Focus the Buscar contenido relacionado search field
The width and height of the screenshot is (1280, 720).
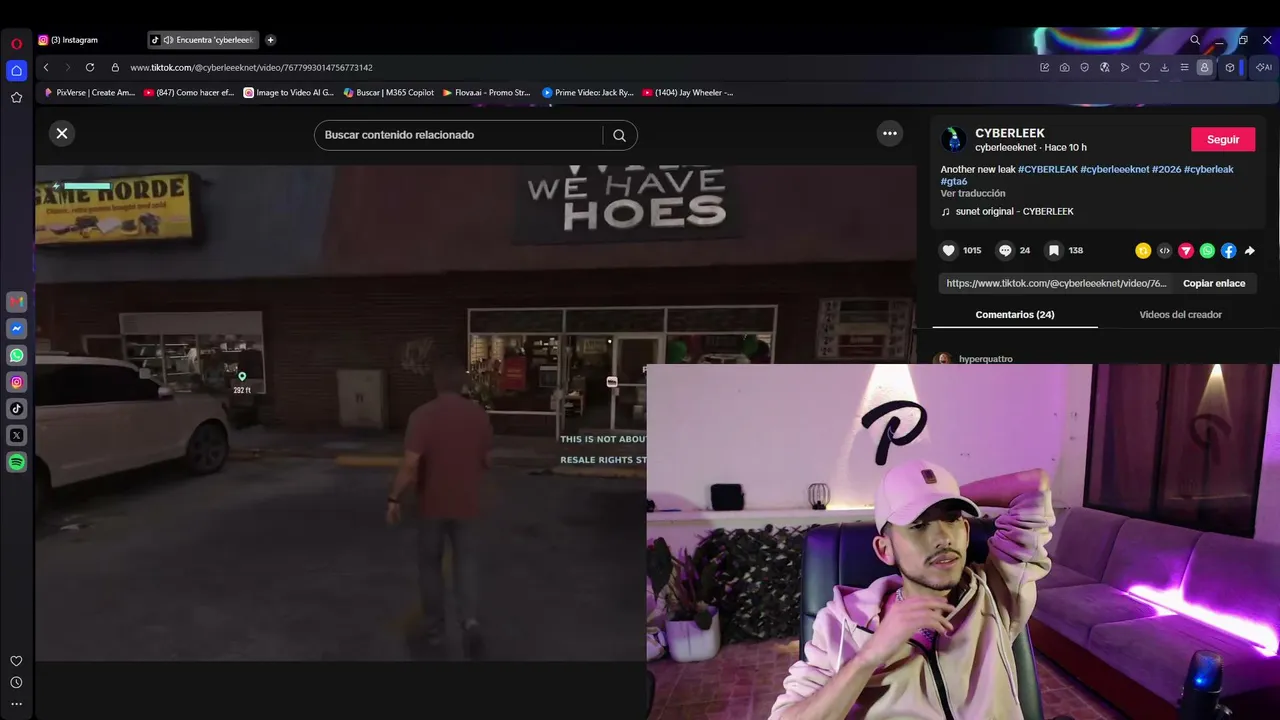click(460, 135)
